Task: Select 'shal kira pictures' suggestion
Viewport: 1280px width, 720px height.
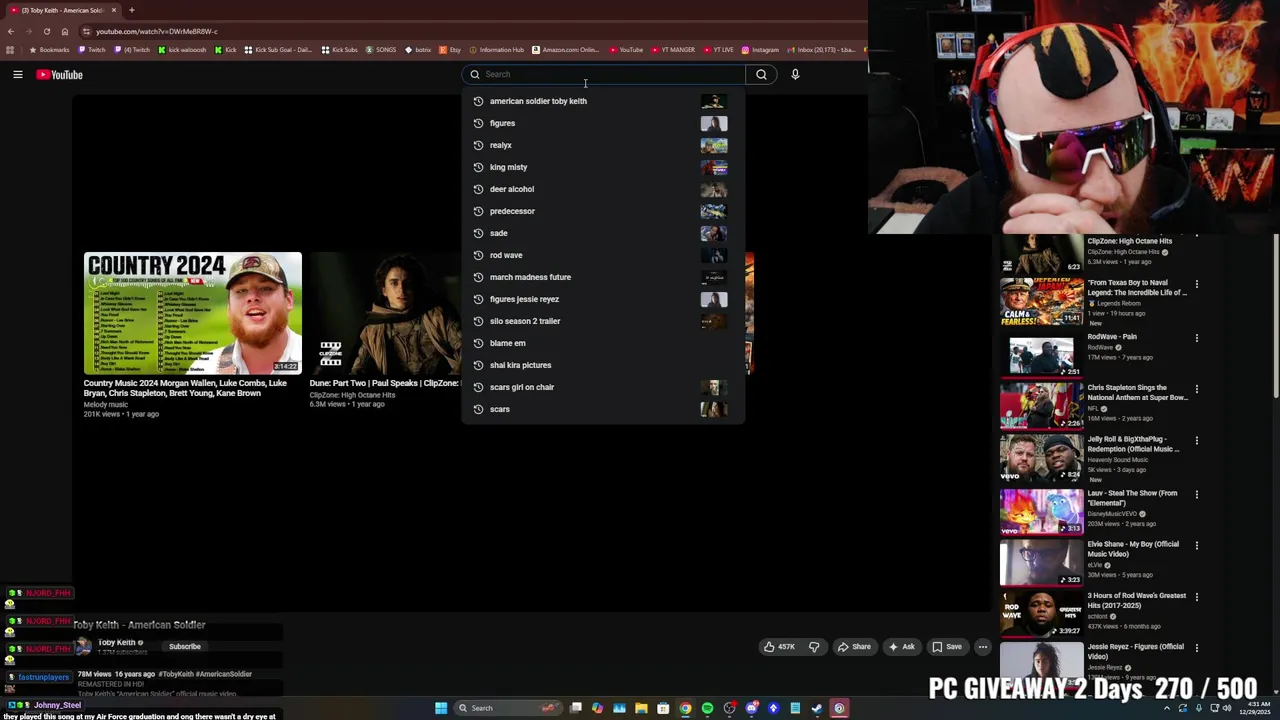Action: [x=603, y=365]
